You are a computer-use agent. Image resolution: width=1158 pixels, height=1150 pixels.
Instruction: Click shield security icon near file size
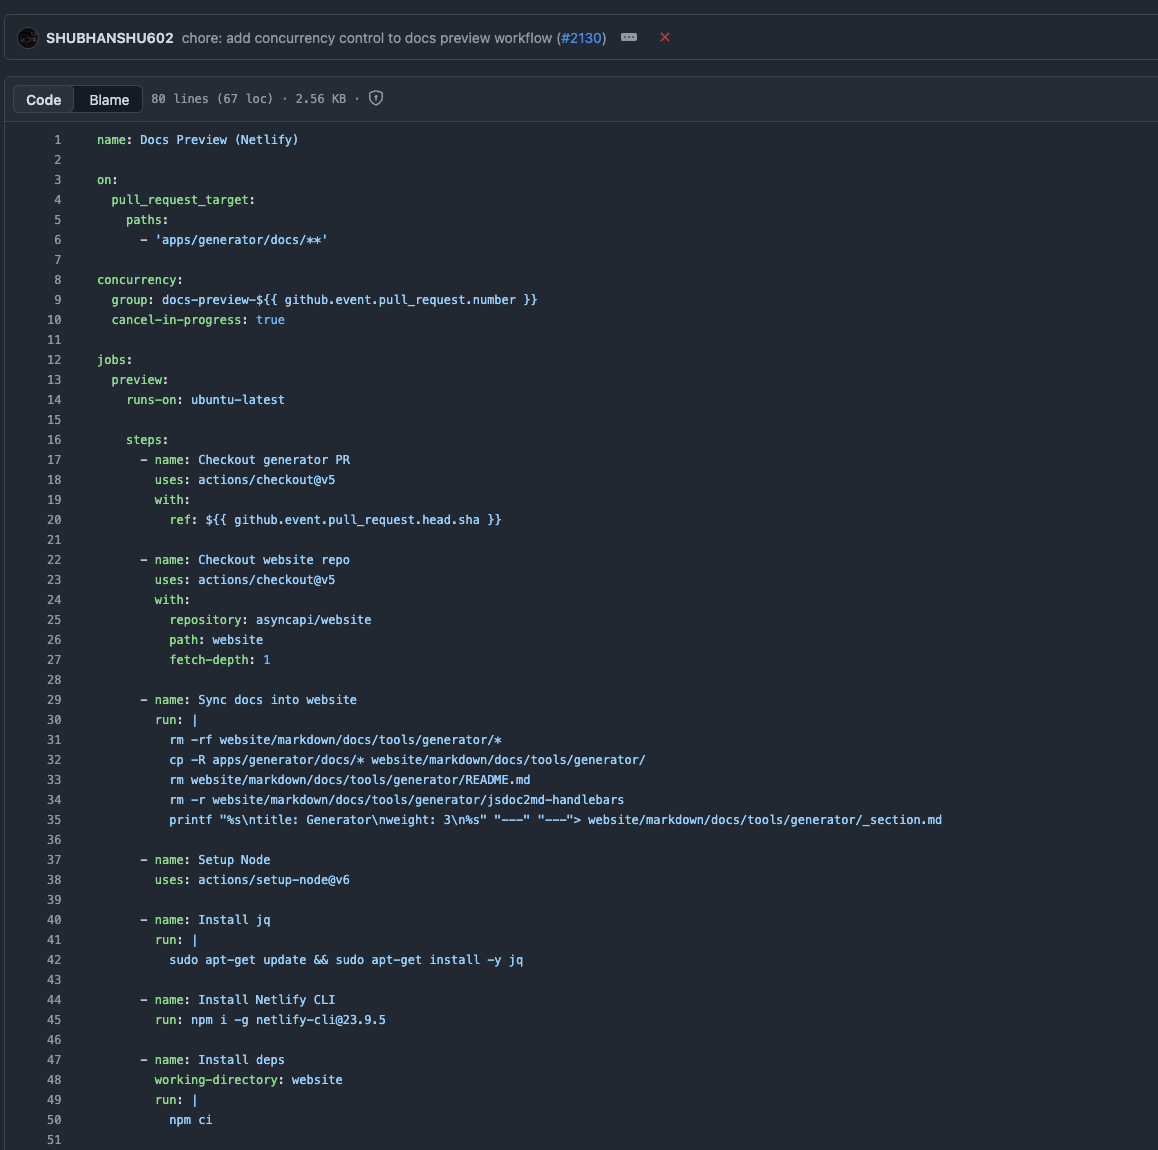(x=376, y=98)
